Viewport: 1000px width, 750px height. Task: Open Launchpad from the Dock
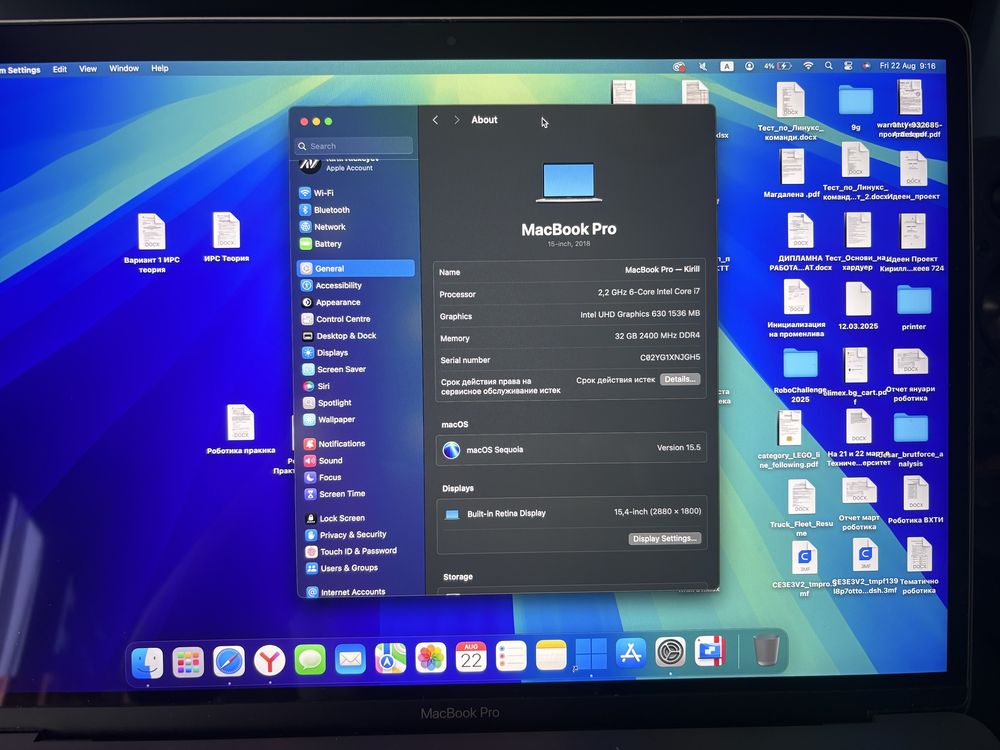188,662
